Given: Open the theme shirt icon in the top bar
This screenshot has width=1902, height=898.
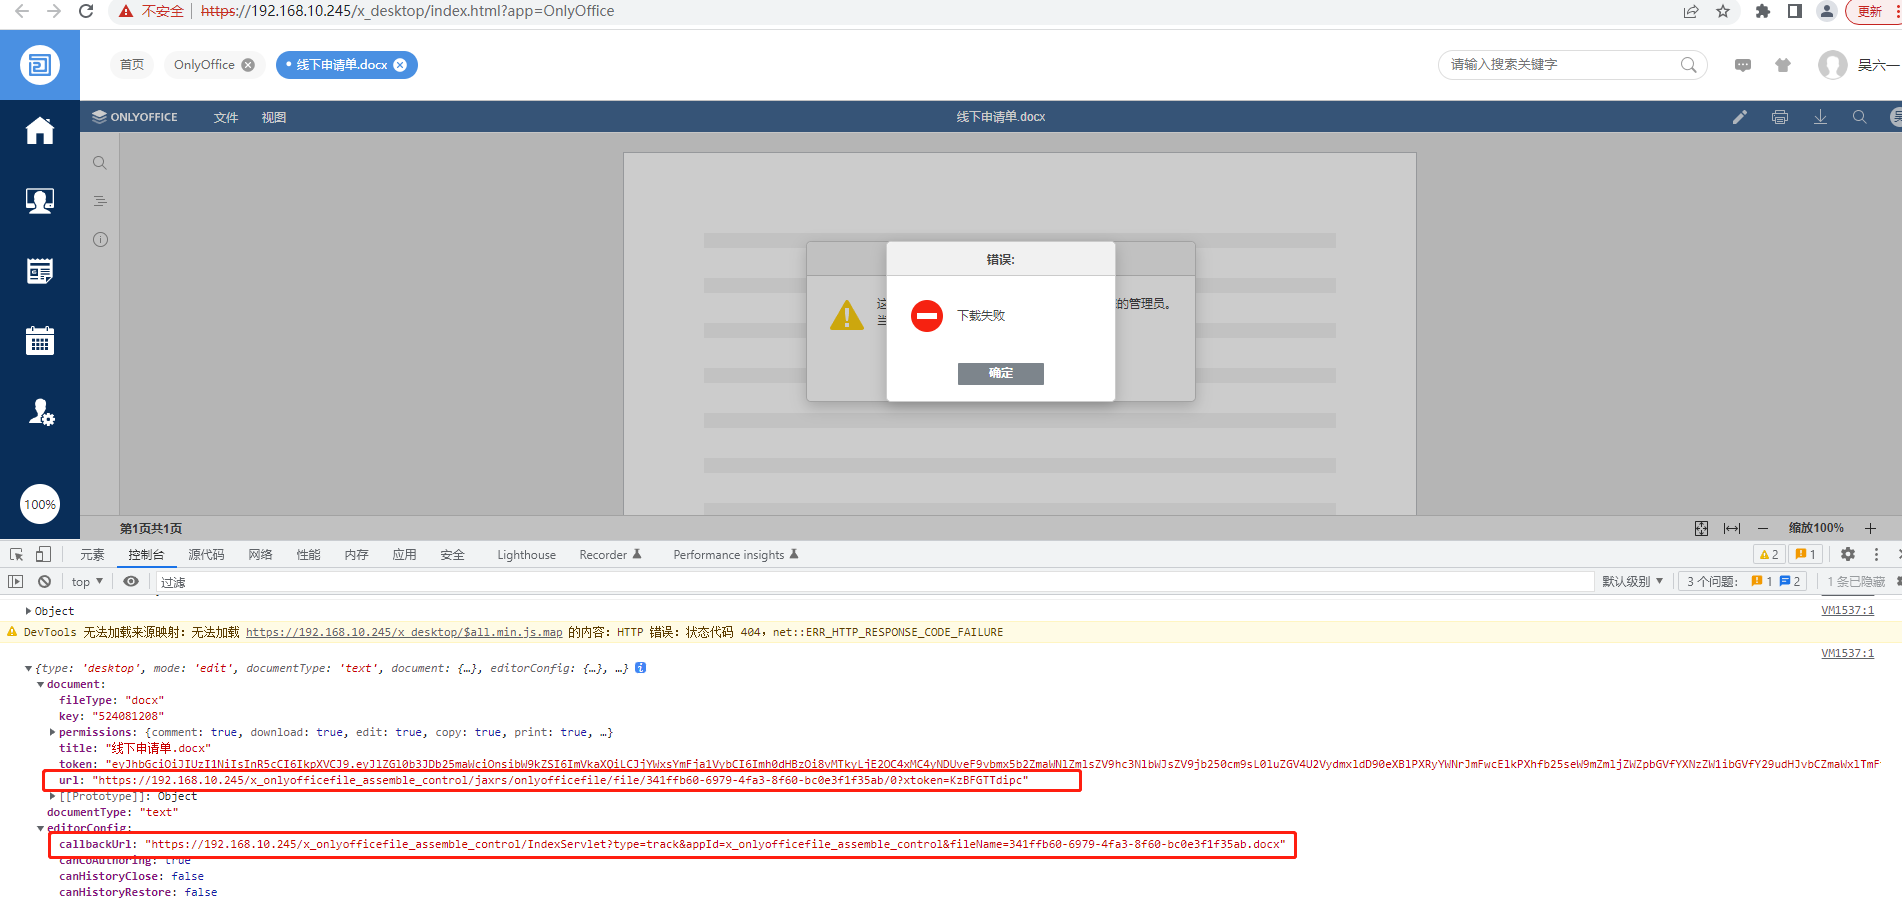Looking at the screenshot, I should [1783, 65].
